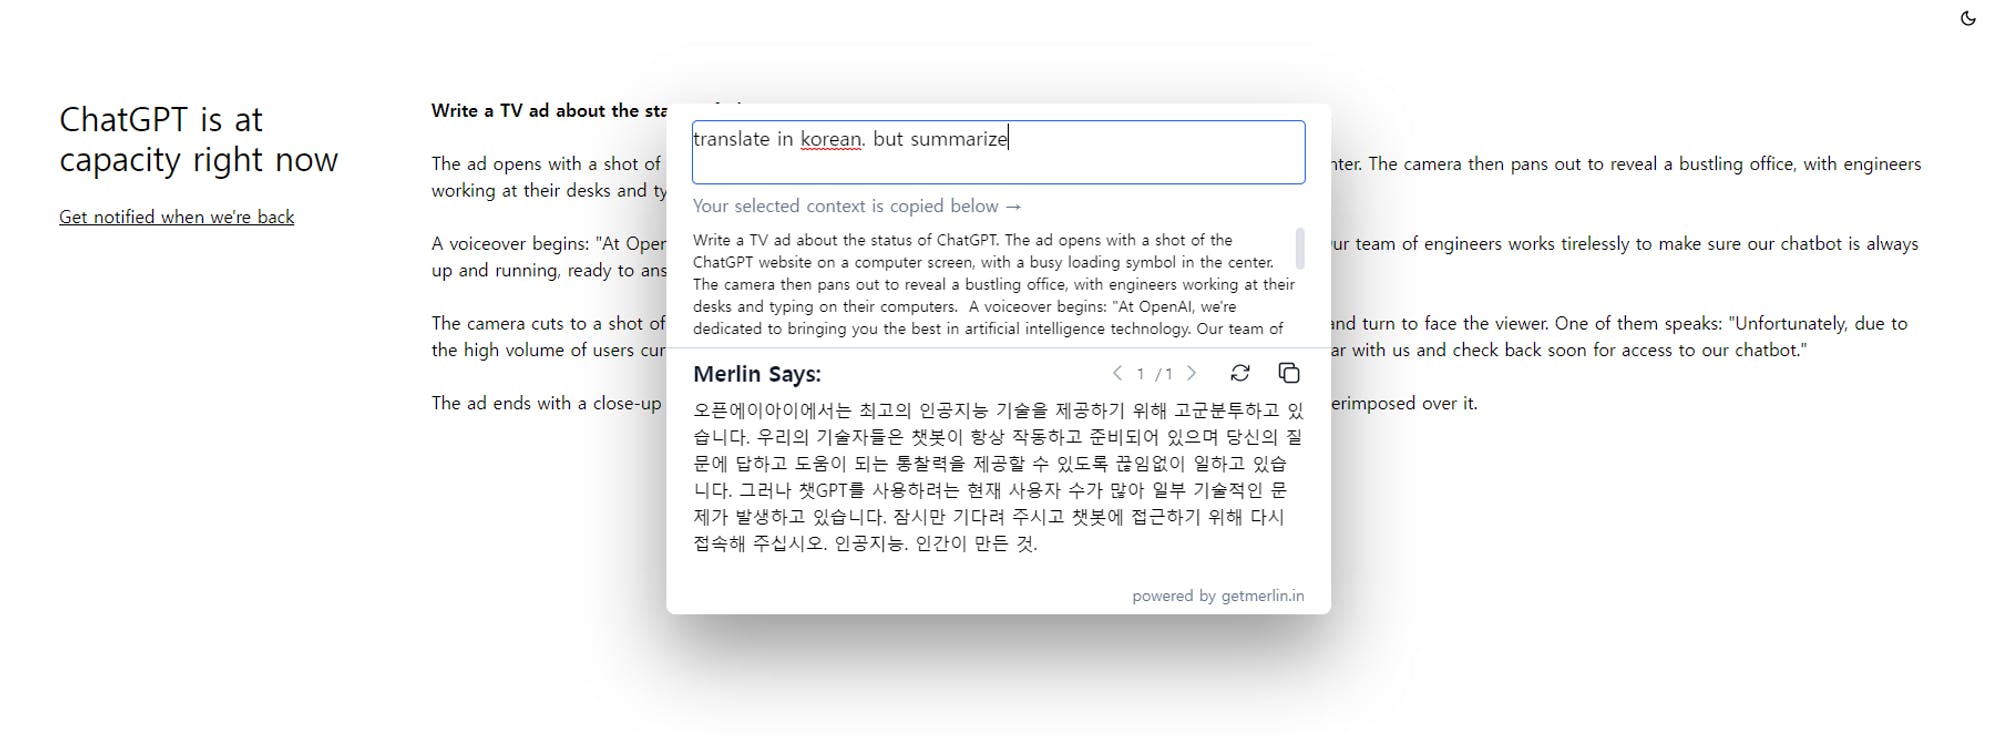The image size is (2000, 736).
Task: Click the regenerate response refresh icon
Action: point(1240,373)
